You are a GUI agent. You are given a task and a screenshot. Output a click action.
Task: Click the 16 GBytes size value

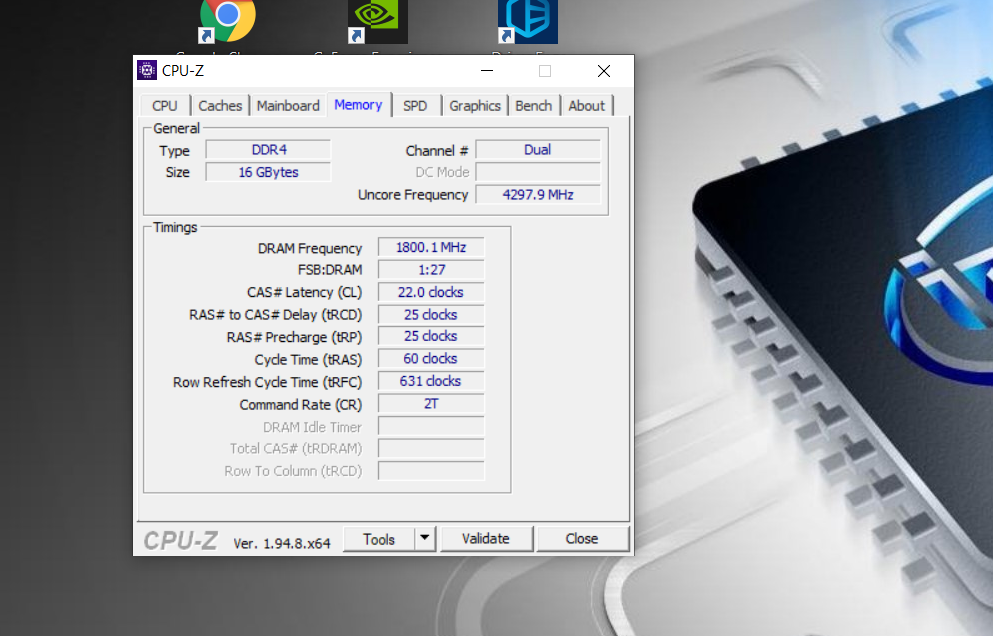269,172
